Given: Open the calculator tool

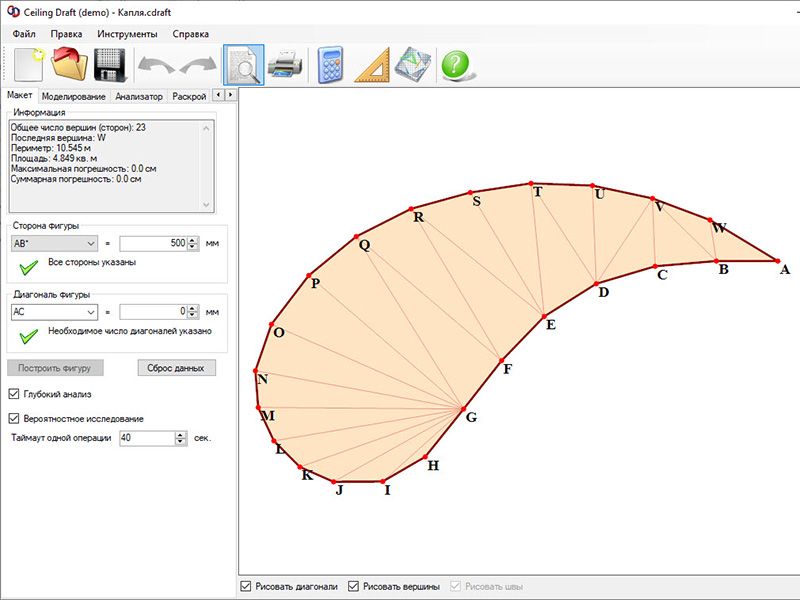Looking at the screenshot, I should point(330,65).
